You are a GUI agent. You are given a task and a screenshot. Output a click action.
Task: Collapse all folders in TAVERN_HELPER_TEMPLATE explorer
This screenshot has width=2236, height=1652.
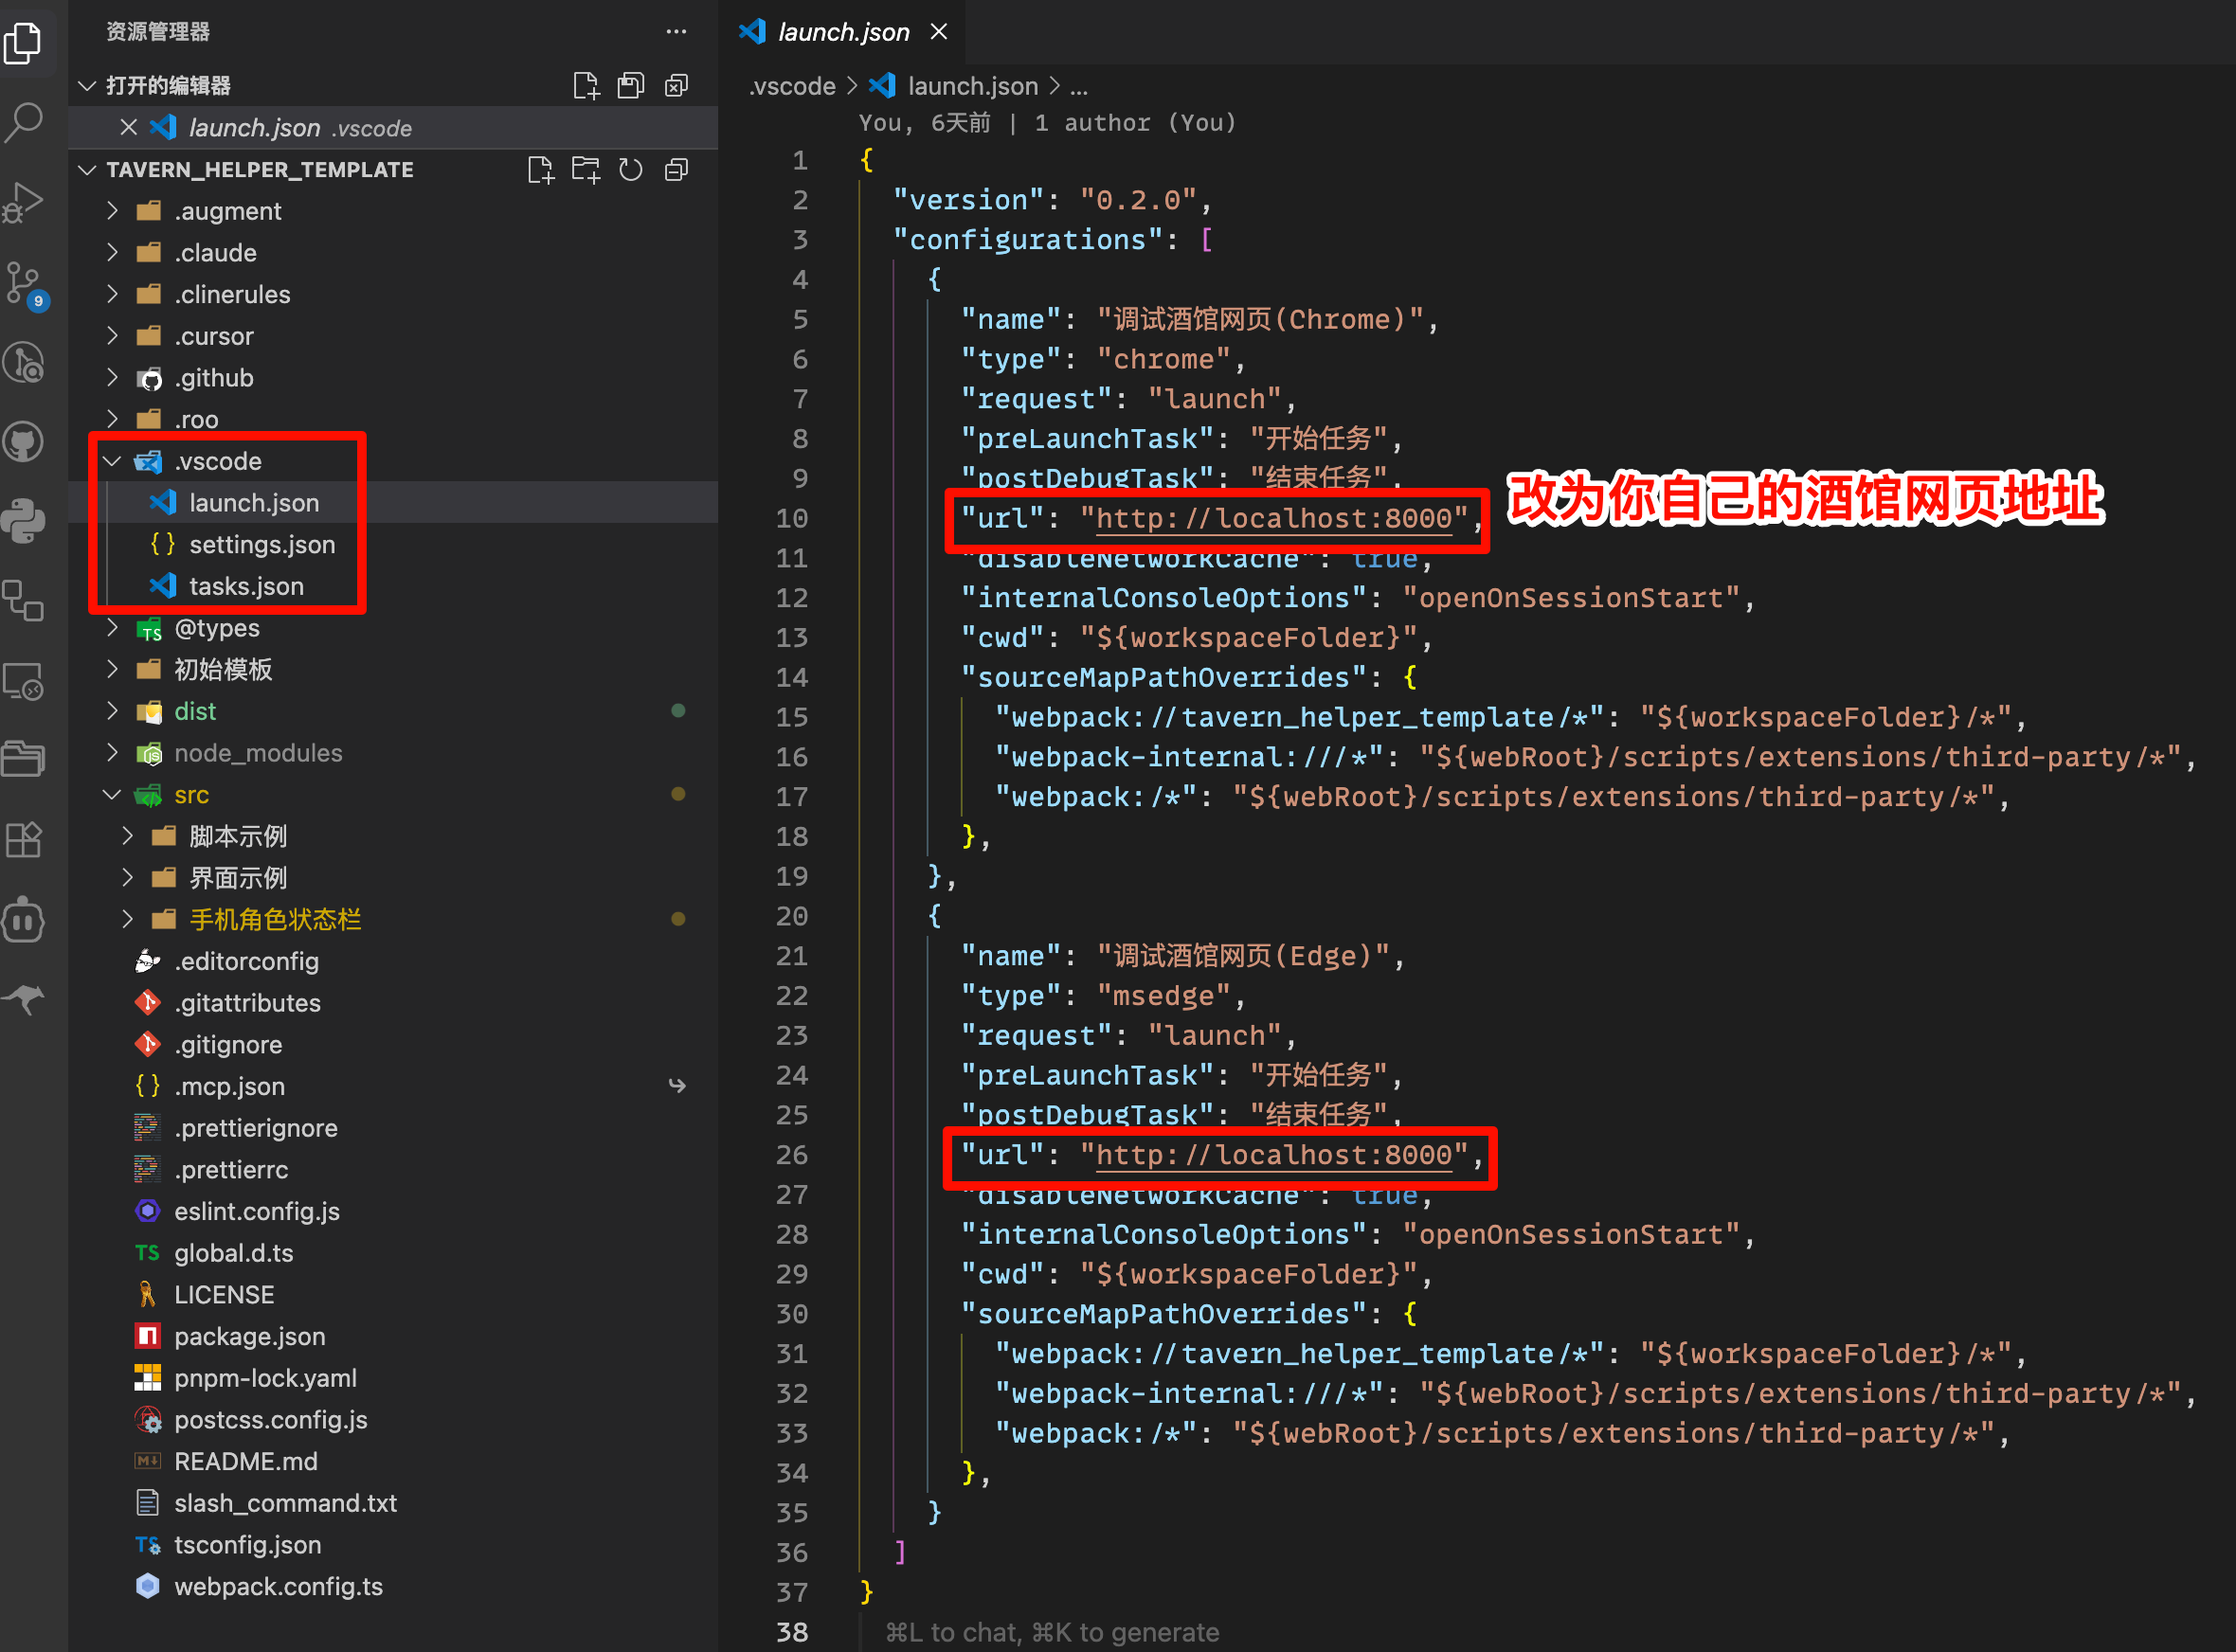(677, 170)
